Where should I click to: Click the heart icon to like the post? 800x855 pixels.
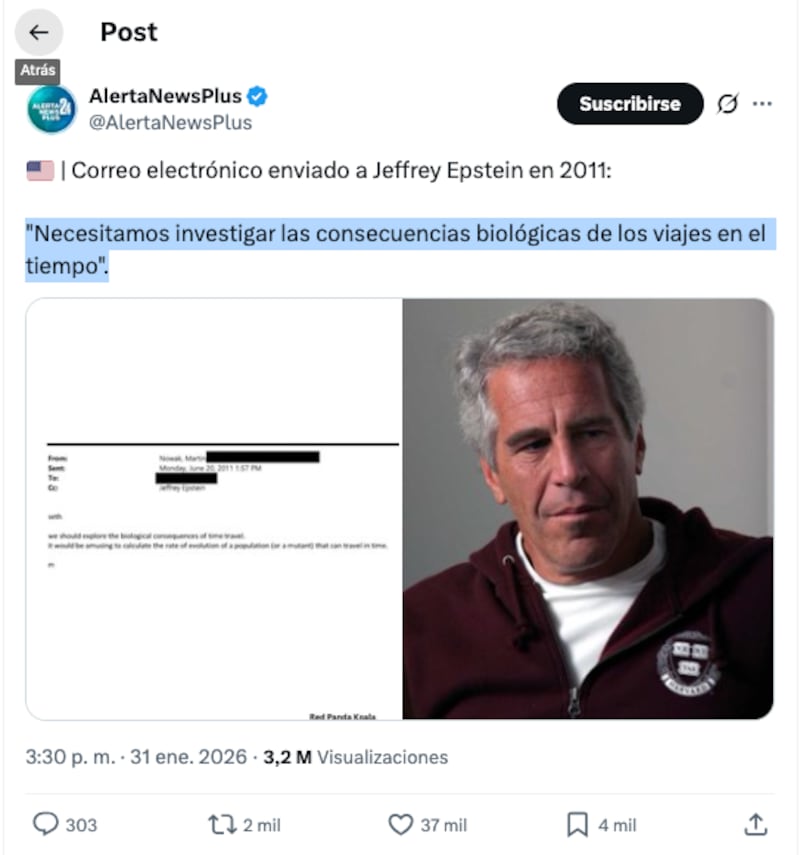click(403, 825)
